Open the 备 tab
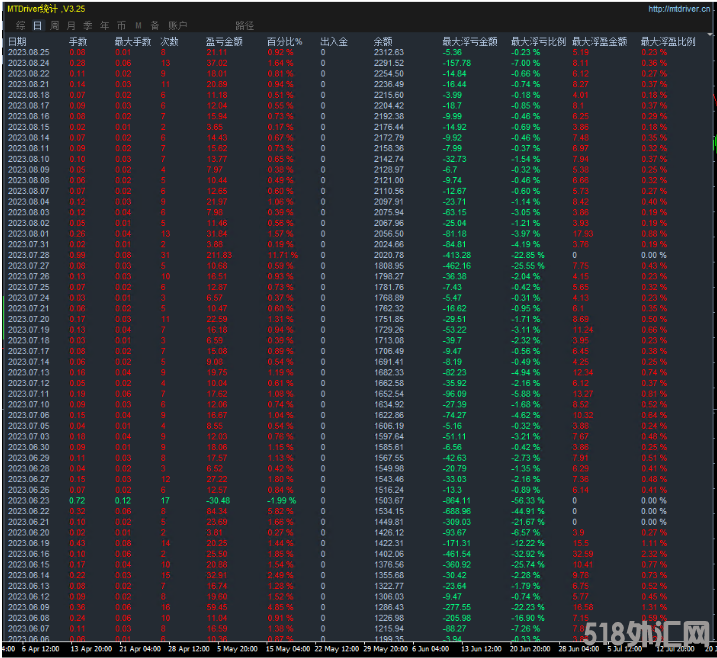The width and height of the screenshot is (717, 658). (x=154, y=24)
